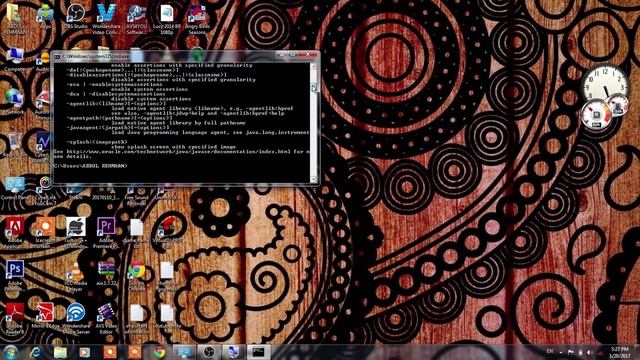Open the OBS Studio desktop shortcut
This screenshot has height=360, width=640.
point(76,16)
